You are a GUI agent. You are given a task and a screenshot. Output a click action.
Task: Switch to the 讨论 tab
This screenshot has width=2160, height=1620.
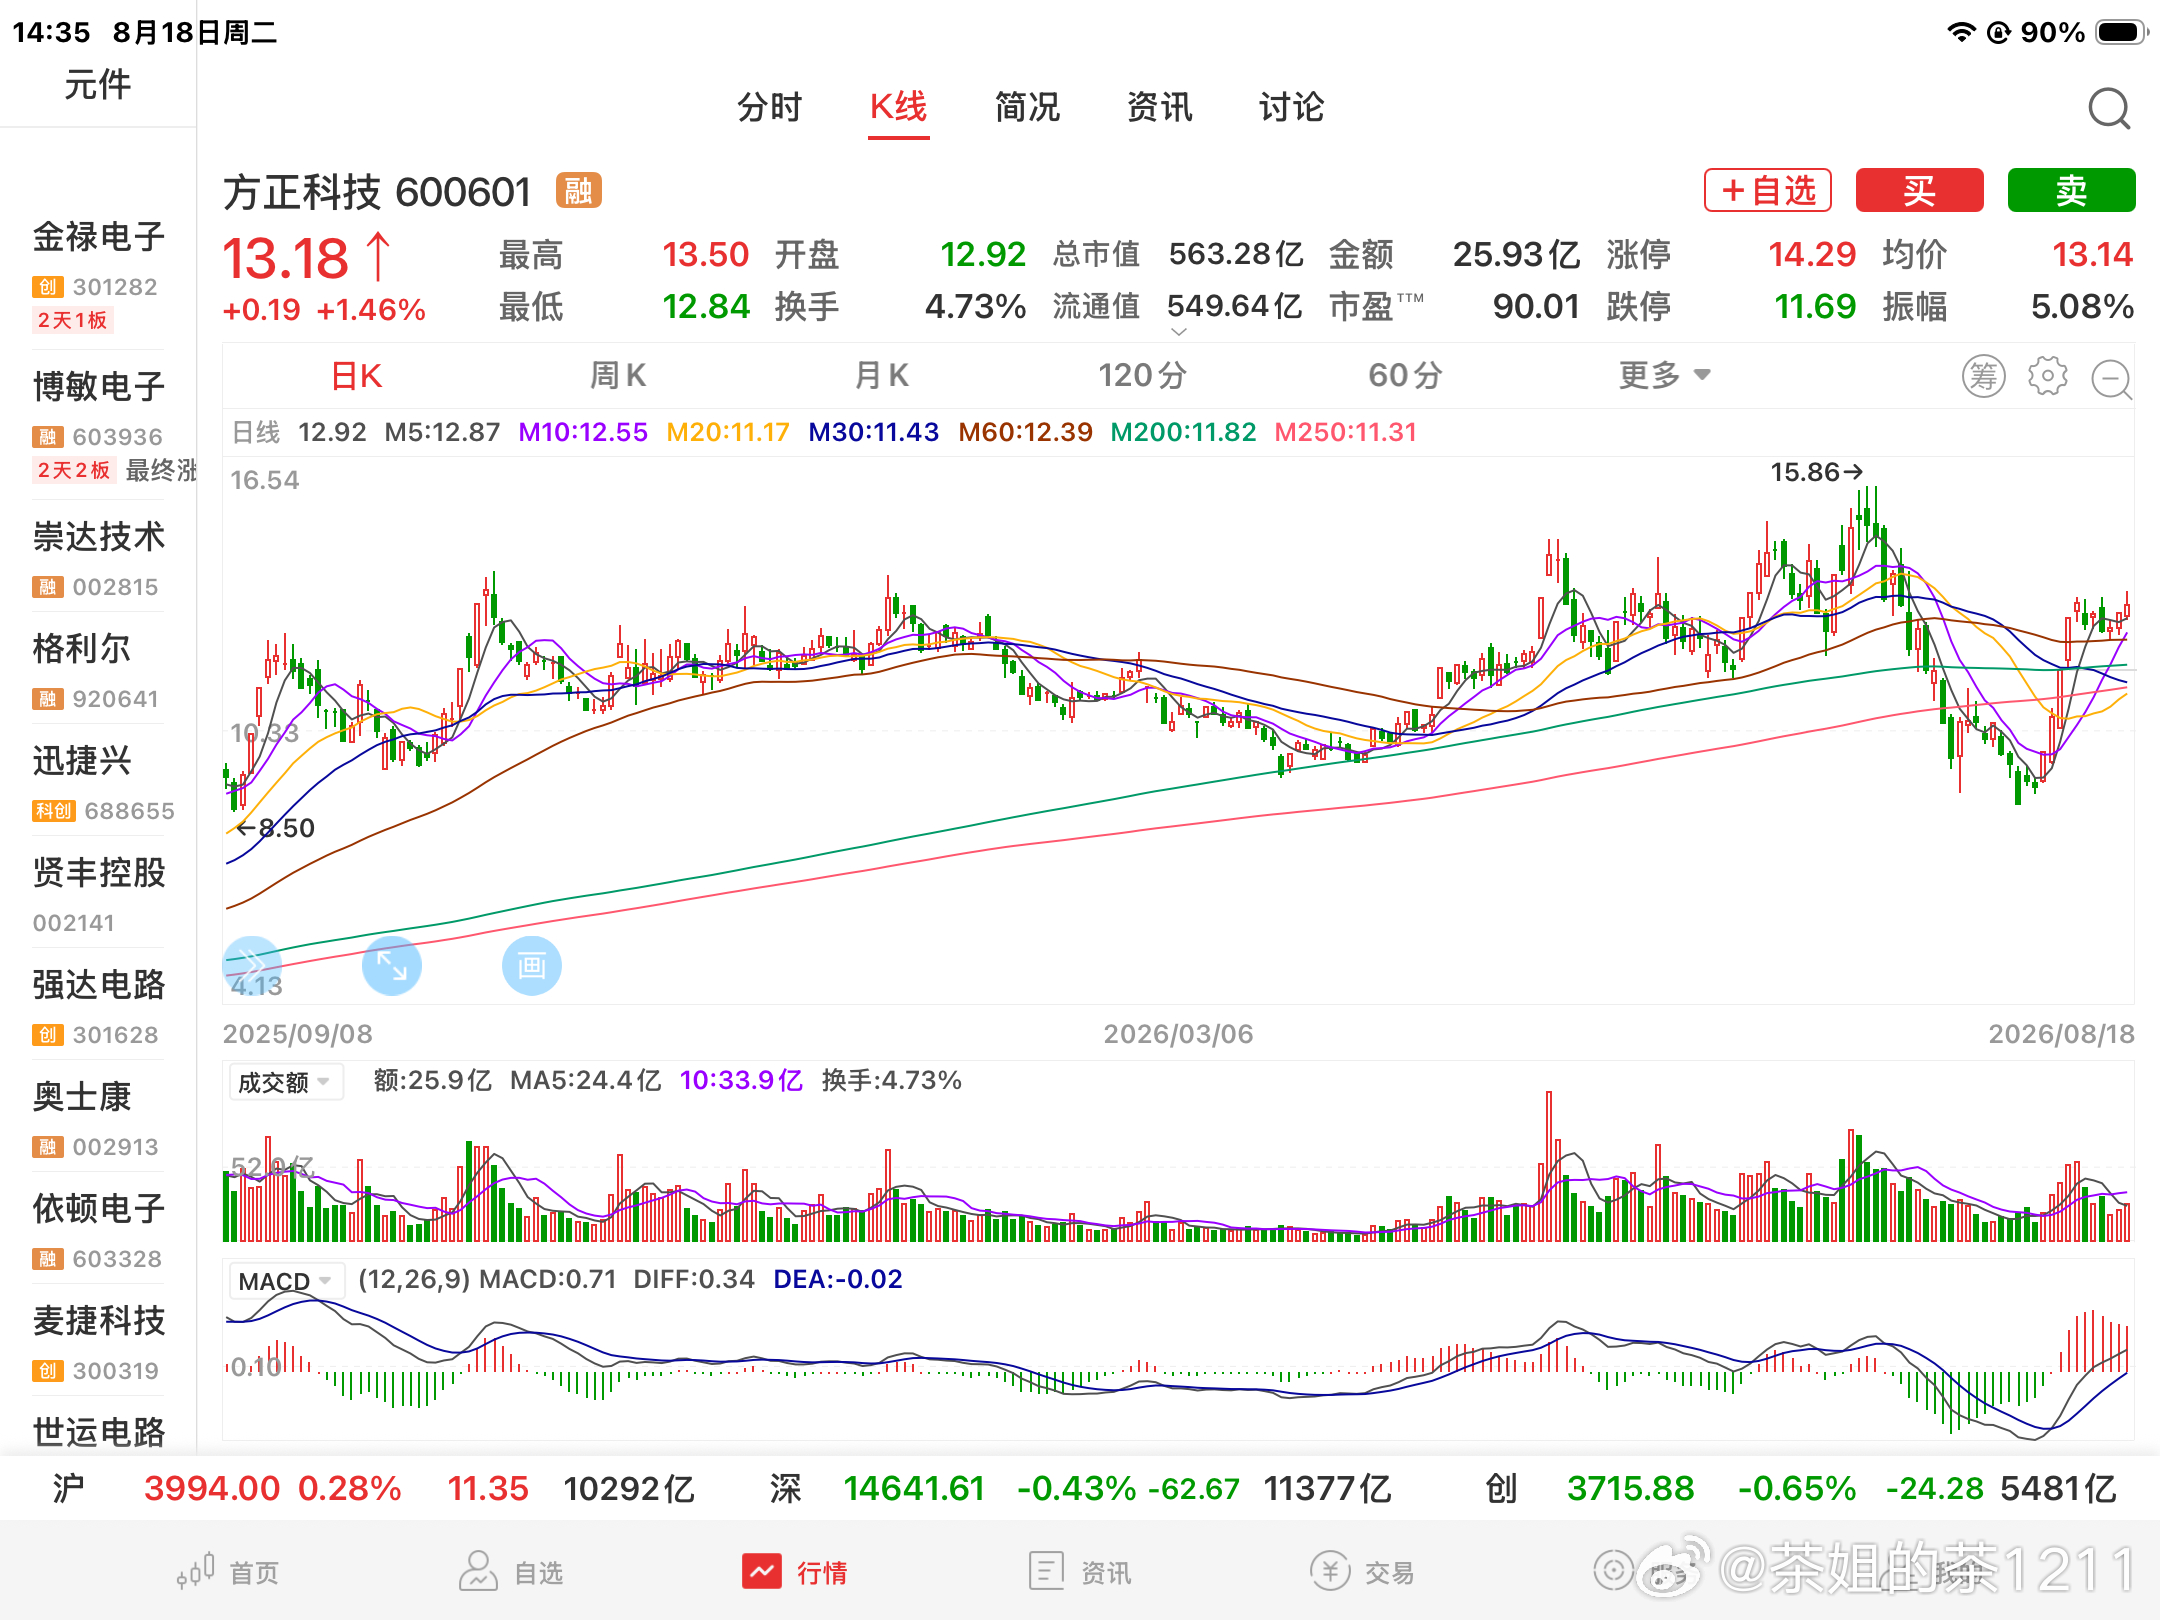coord(1291,107)
